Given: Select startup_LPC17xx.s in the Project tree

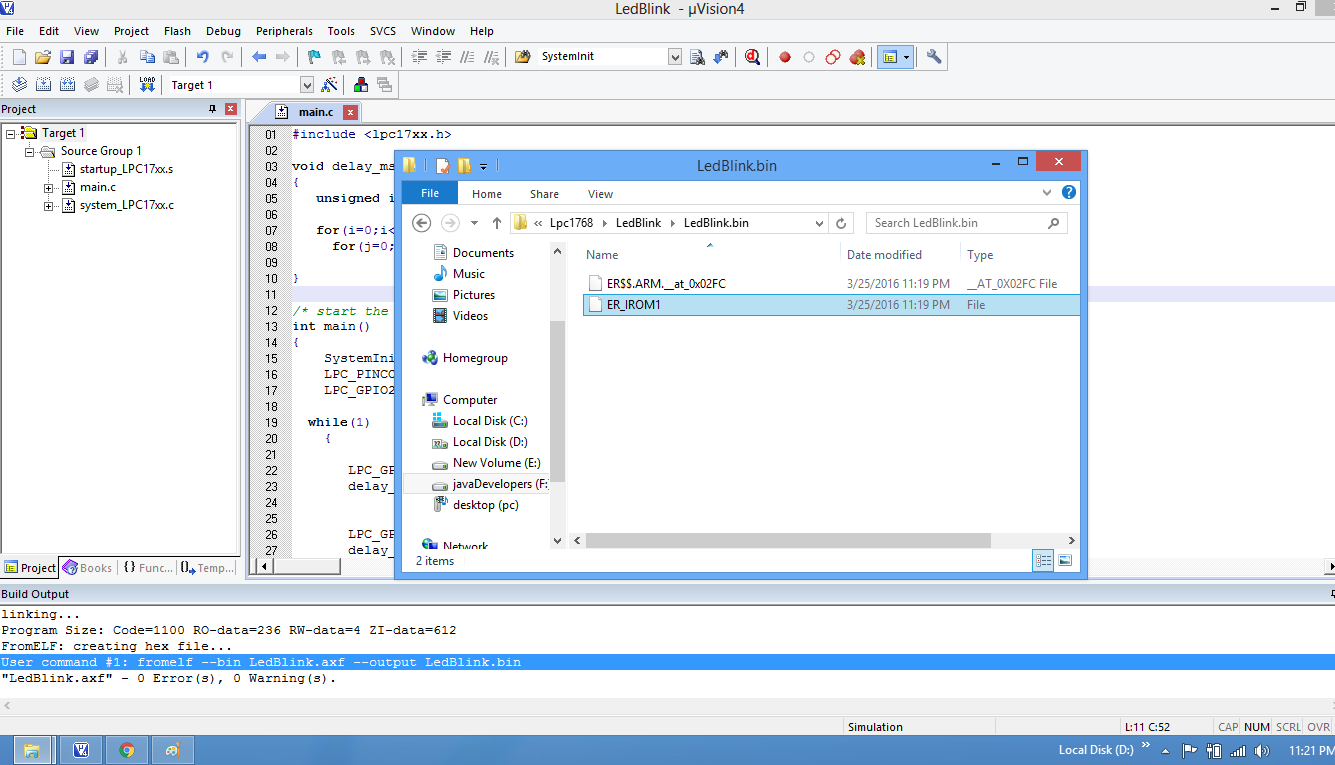Looking at the screenshot, I should click(126, 169).
